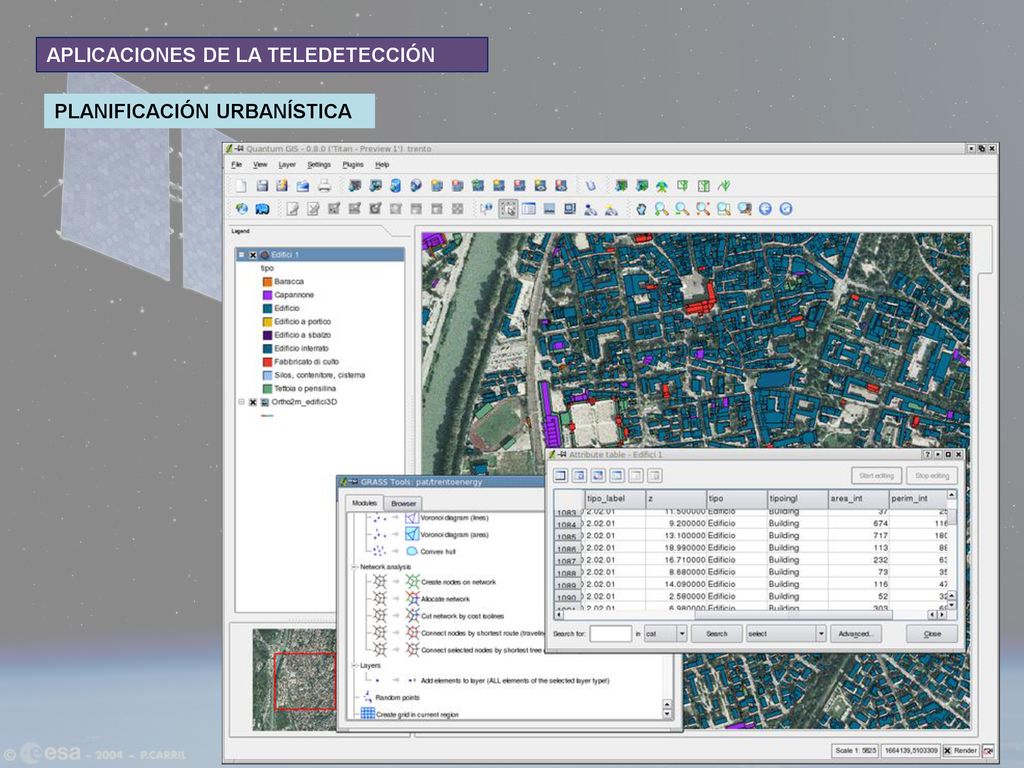The image size is (1024, 768).
Task: Open the Settings menu
Action: pyautogui.click(x=319, y=165)
